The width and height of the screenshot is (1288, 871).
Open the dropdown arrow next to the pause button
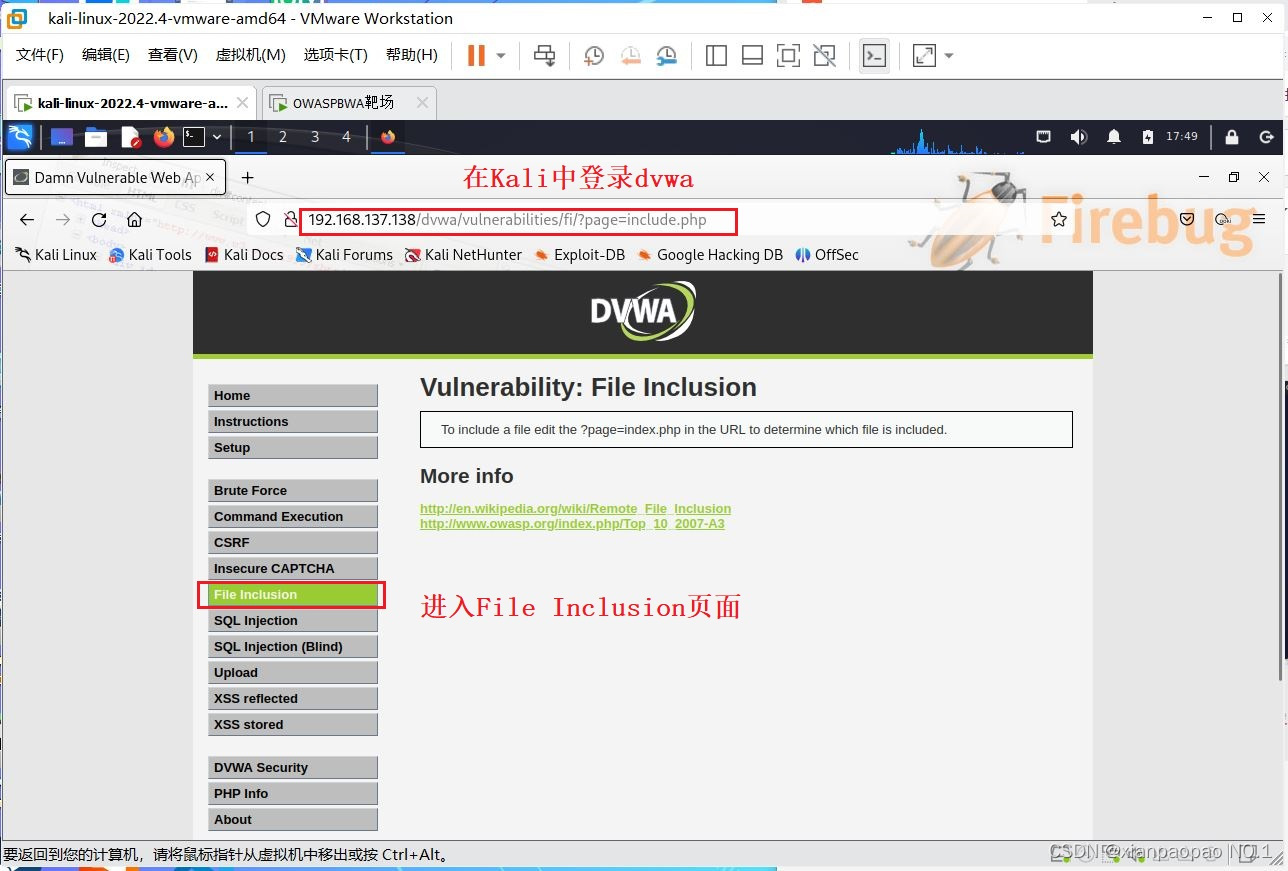(501, 56)
